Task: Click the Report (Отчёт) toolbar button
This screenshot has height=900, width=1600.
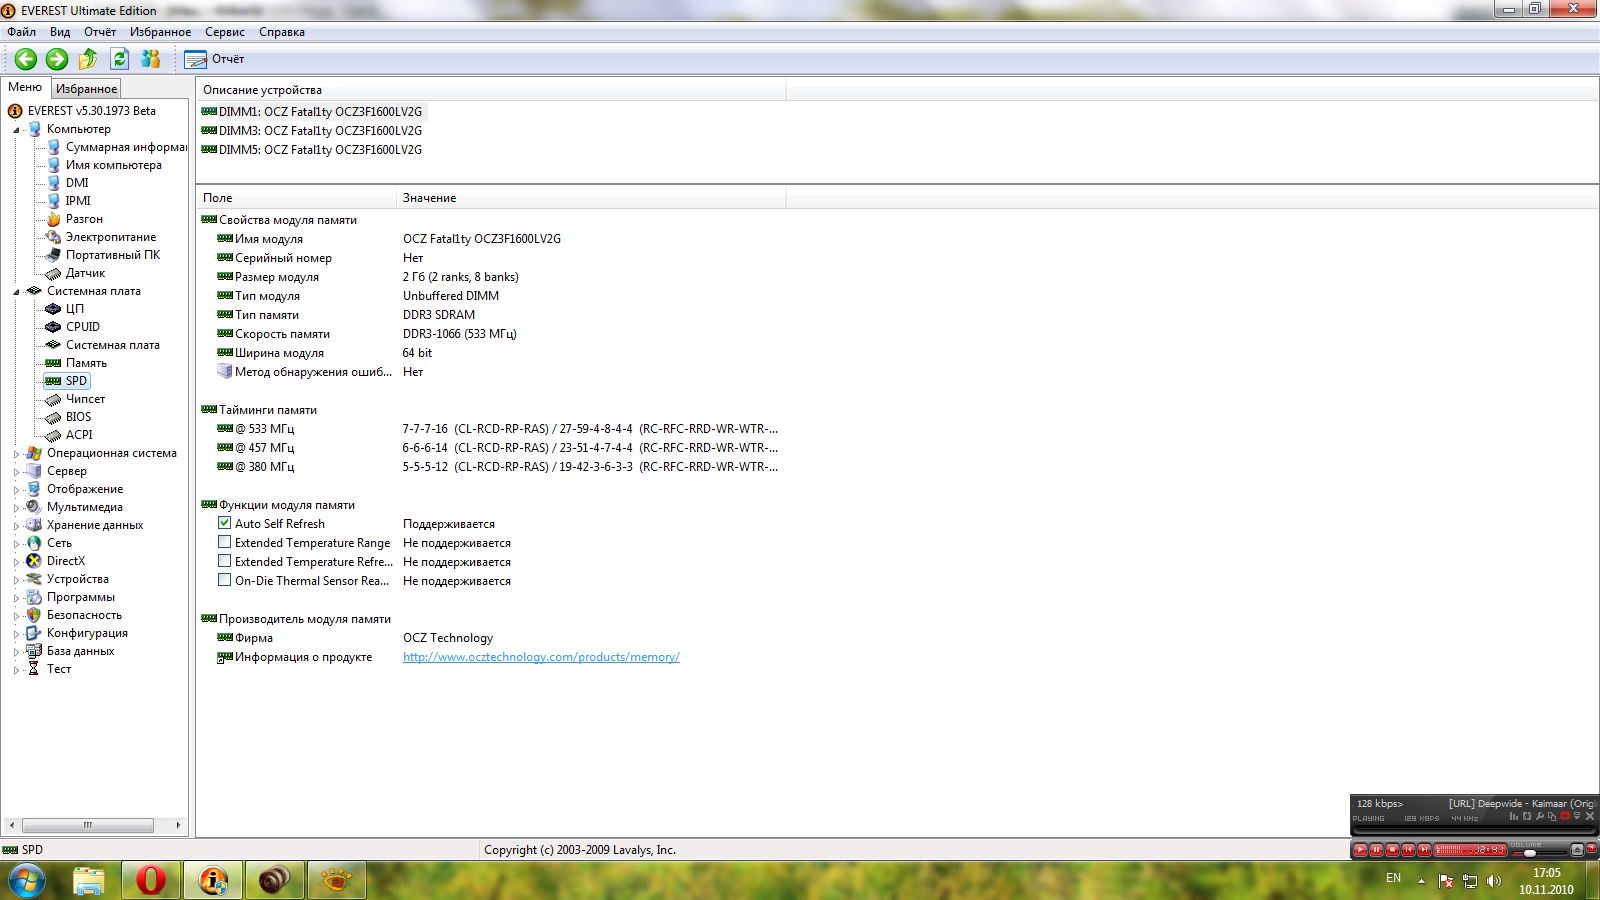Action: pyautogui.click(x=215, y=59)
